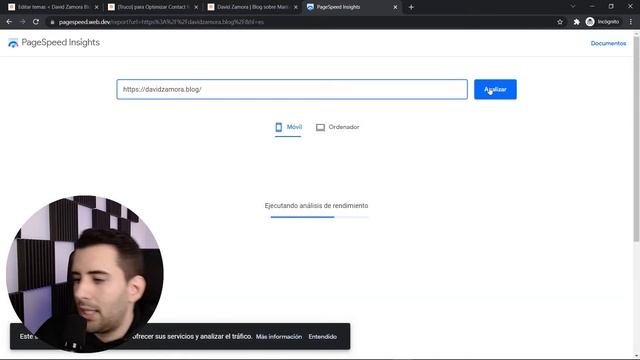Click the Ejecutando análisis de rendimiento text
This screenshot has height=360, width=640.
tap(316, 206)
